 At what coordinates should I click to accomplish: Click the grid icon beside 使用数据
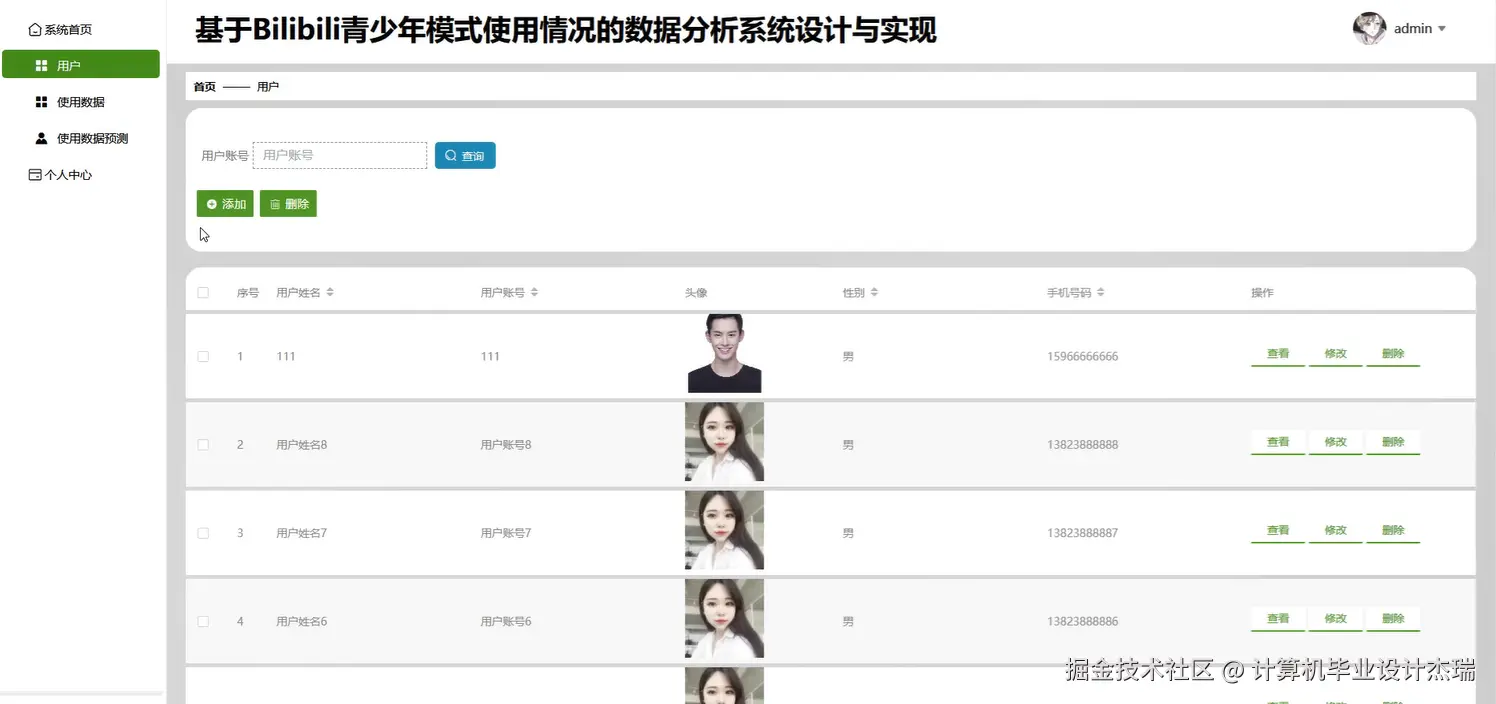[x=41, y=102]
